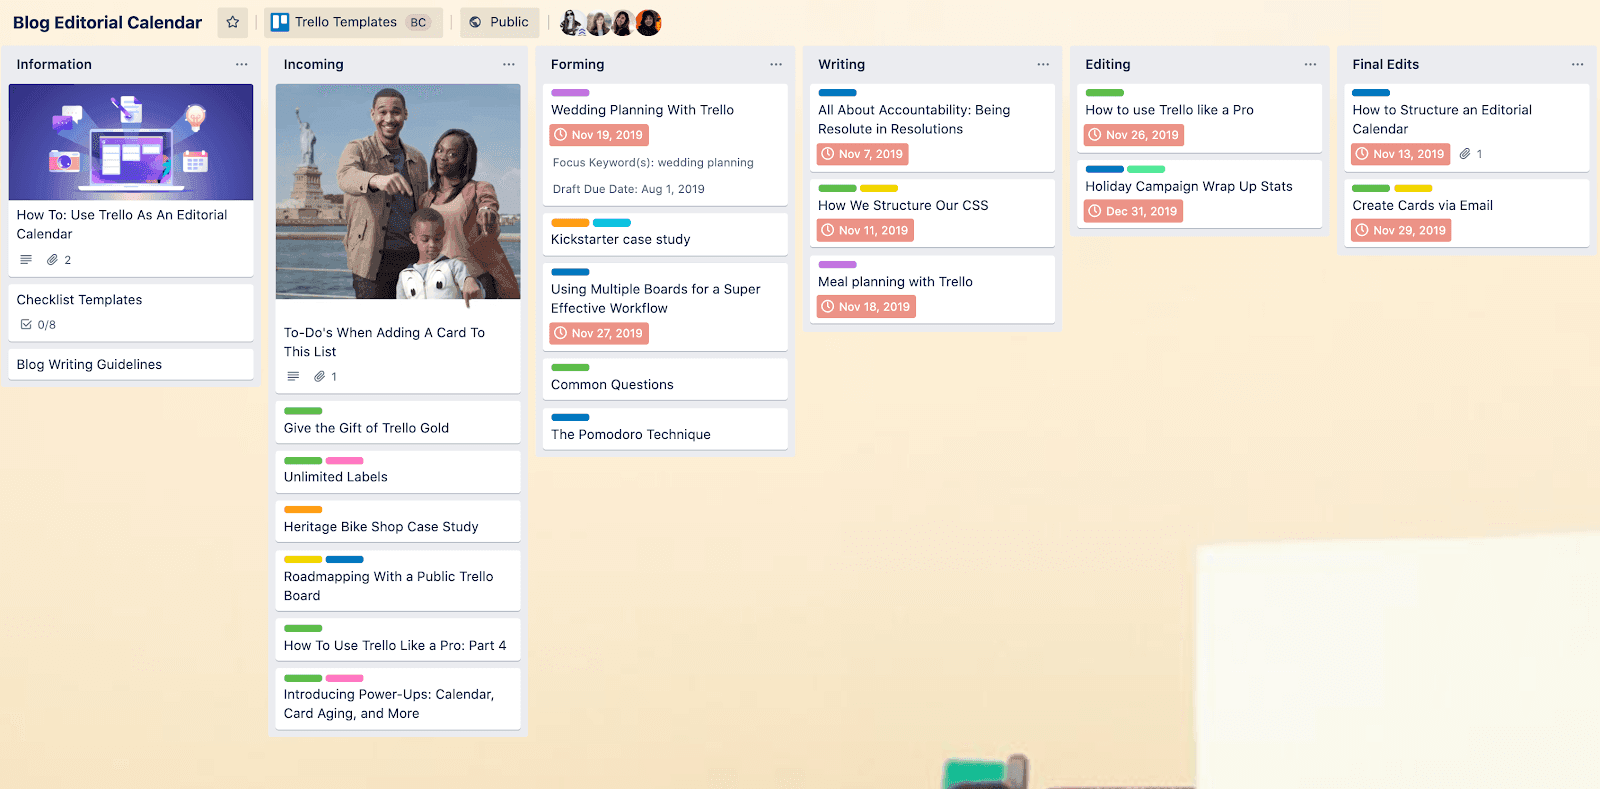Click the green label on Give the Gift card
Screen dimensions: 1600x789
[303, 411]
